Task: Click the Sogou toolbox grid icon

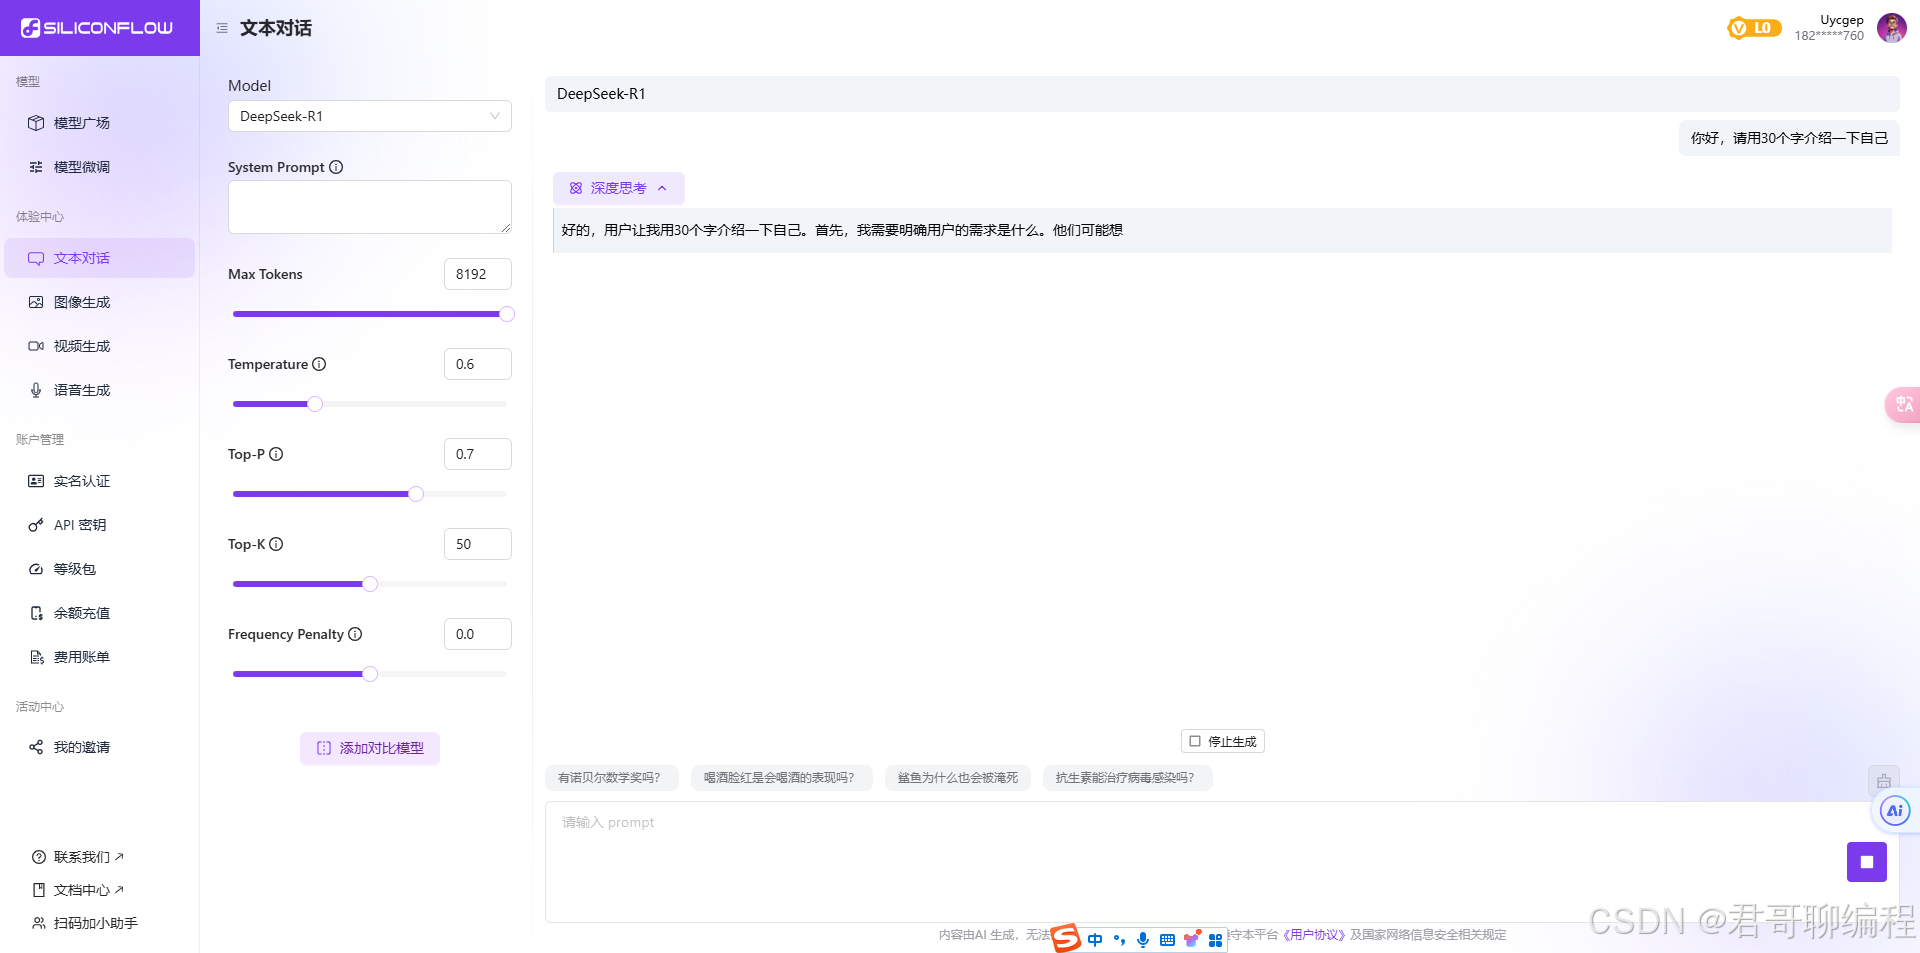Action: point(1215,940)
